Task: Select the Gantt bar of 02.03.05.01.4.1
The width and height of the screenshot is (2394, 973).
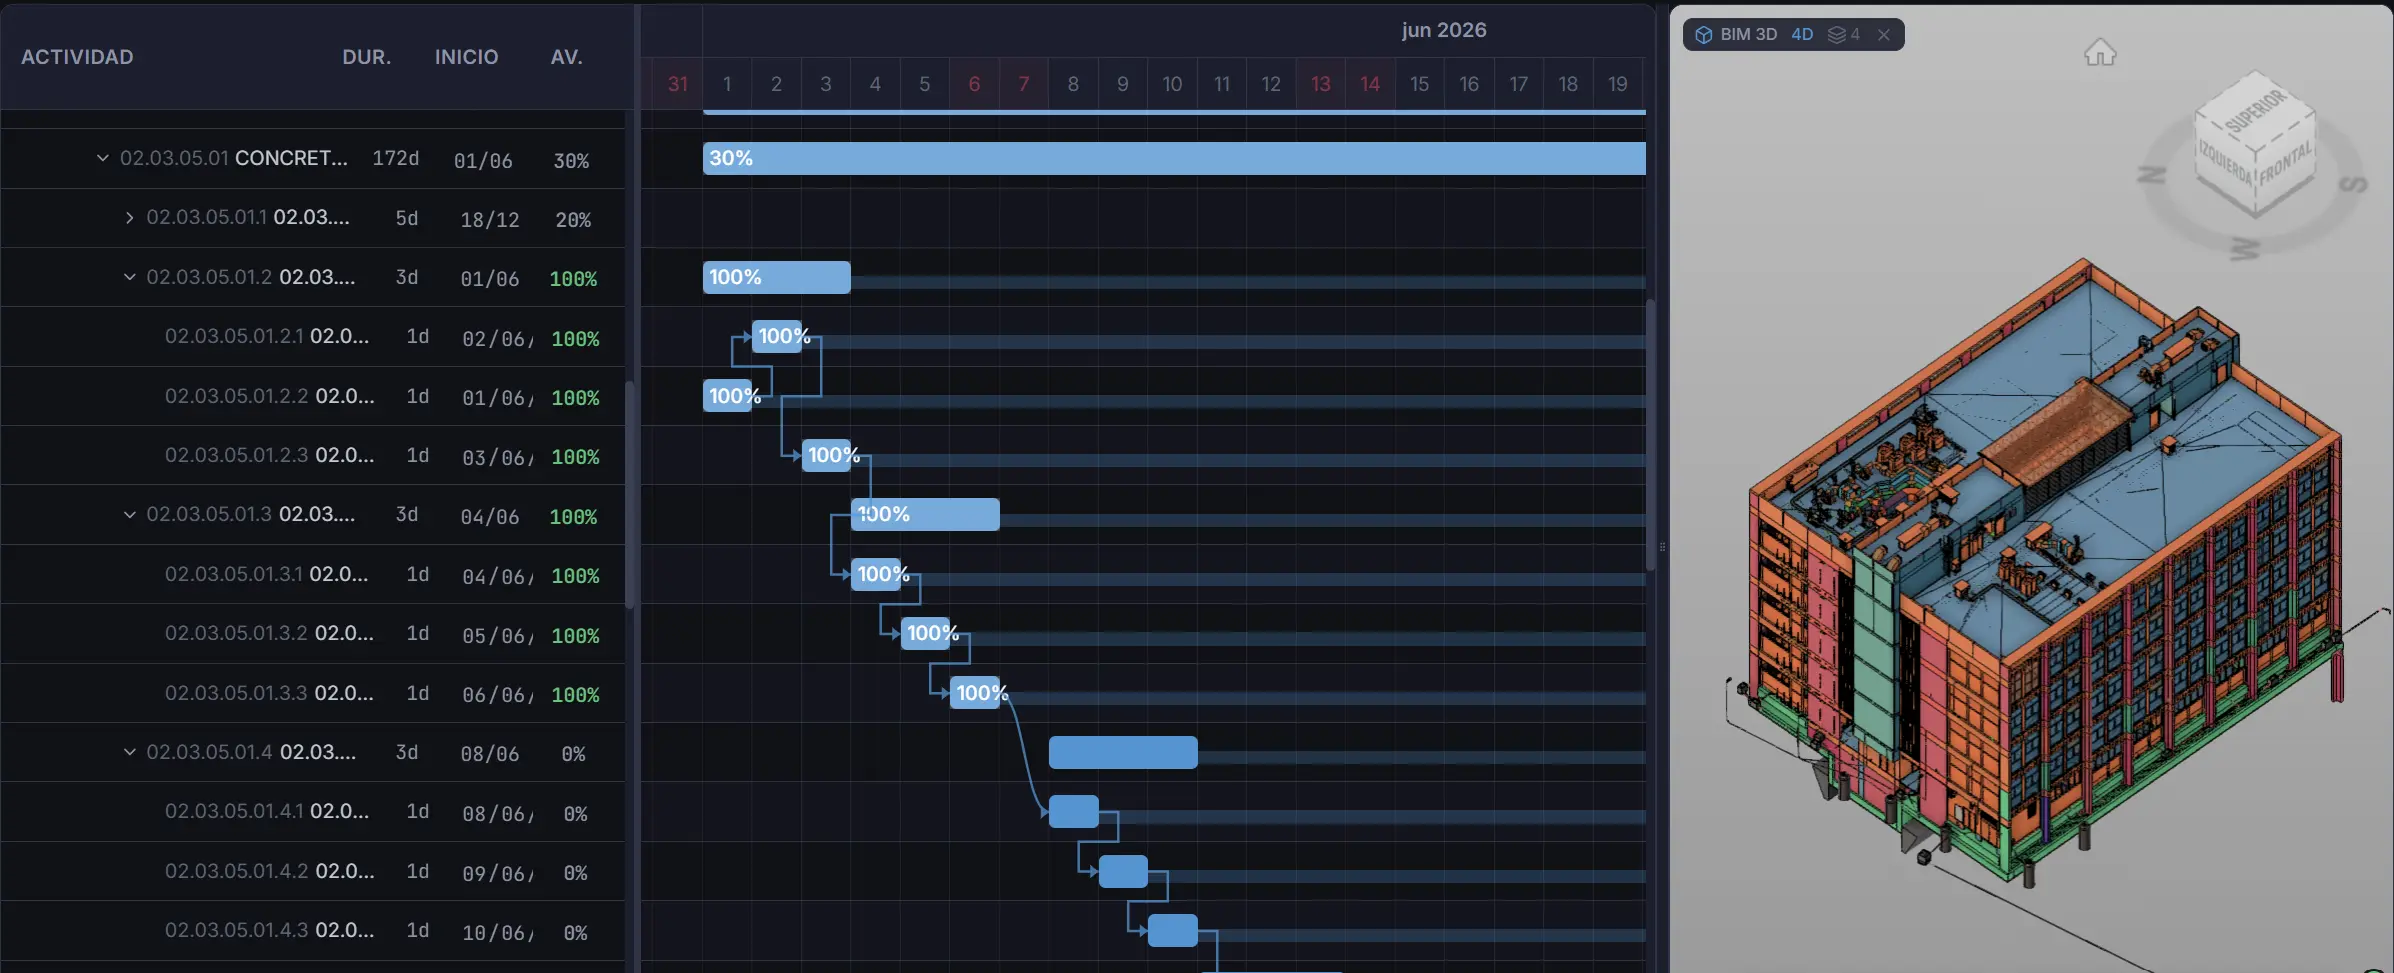Action: pos(1074,811)
